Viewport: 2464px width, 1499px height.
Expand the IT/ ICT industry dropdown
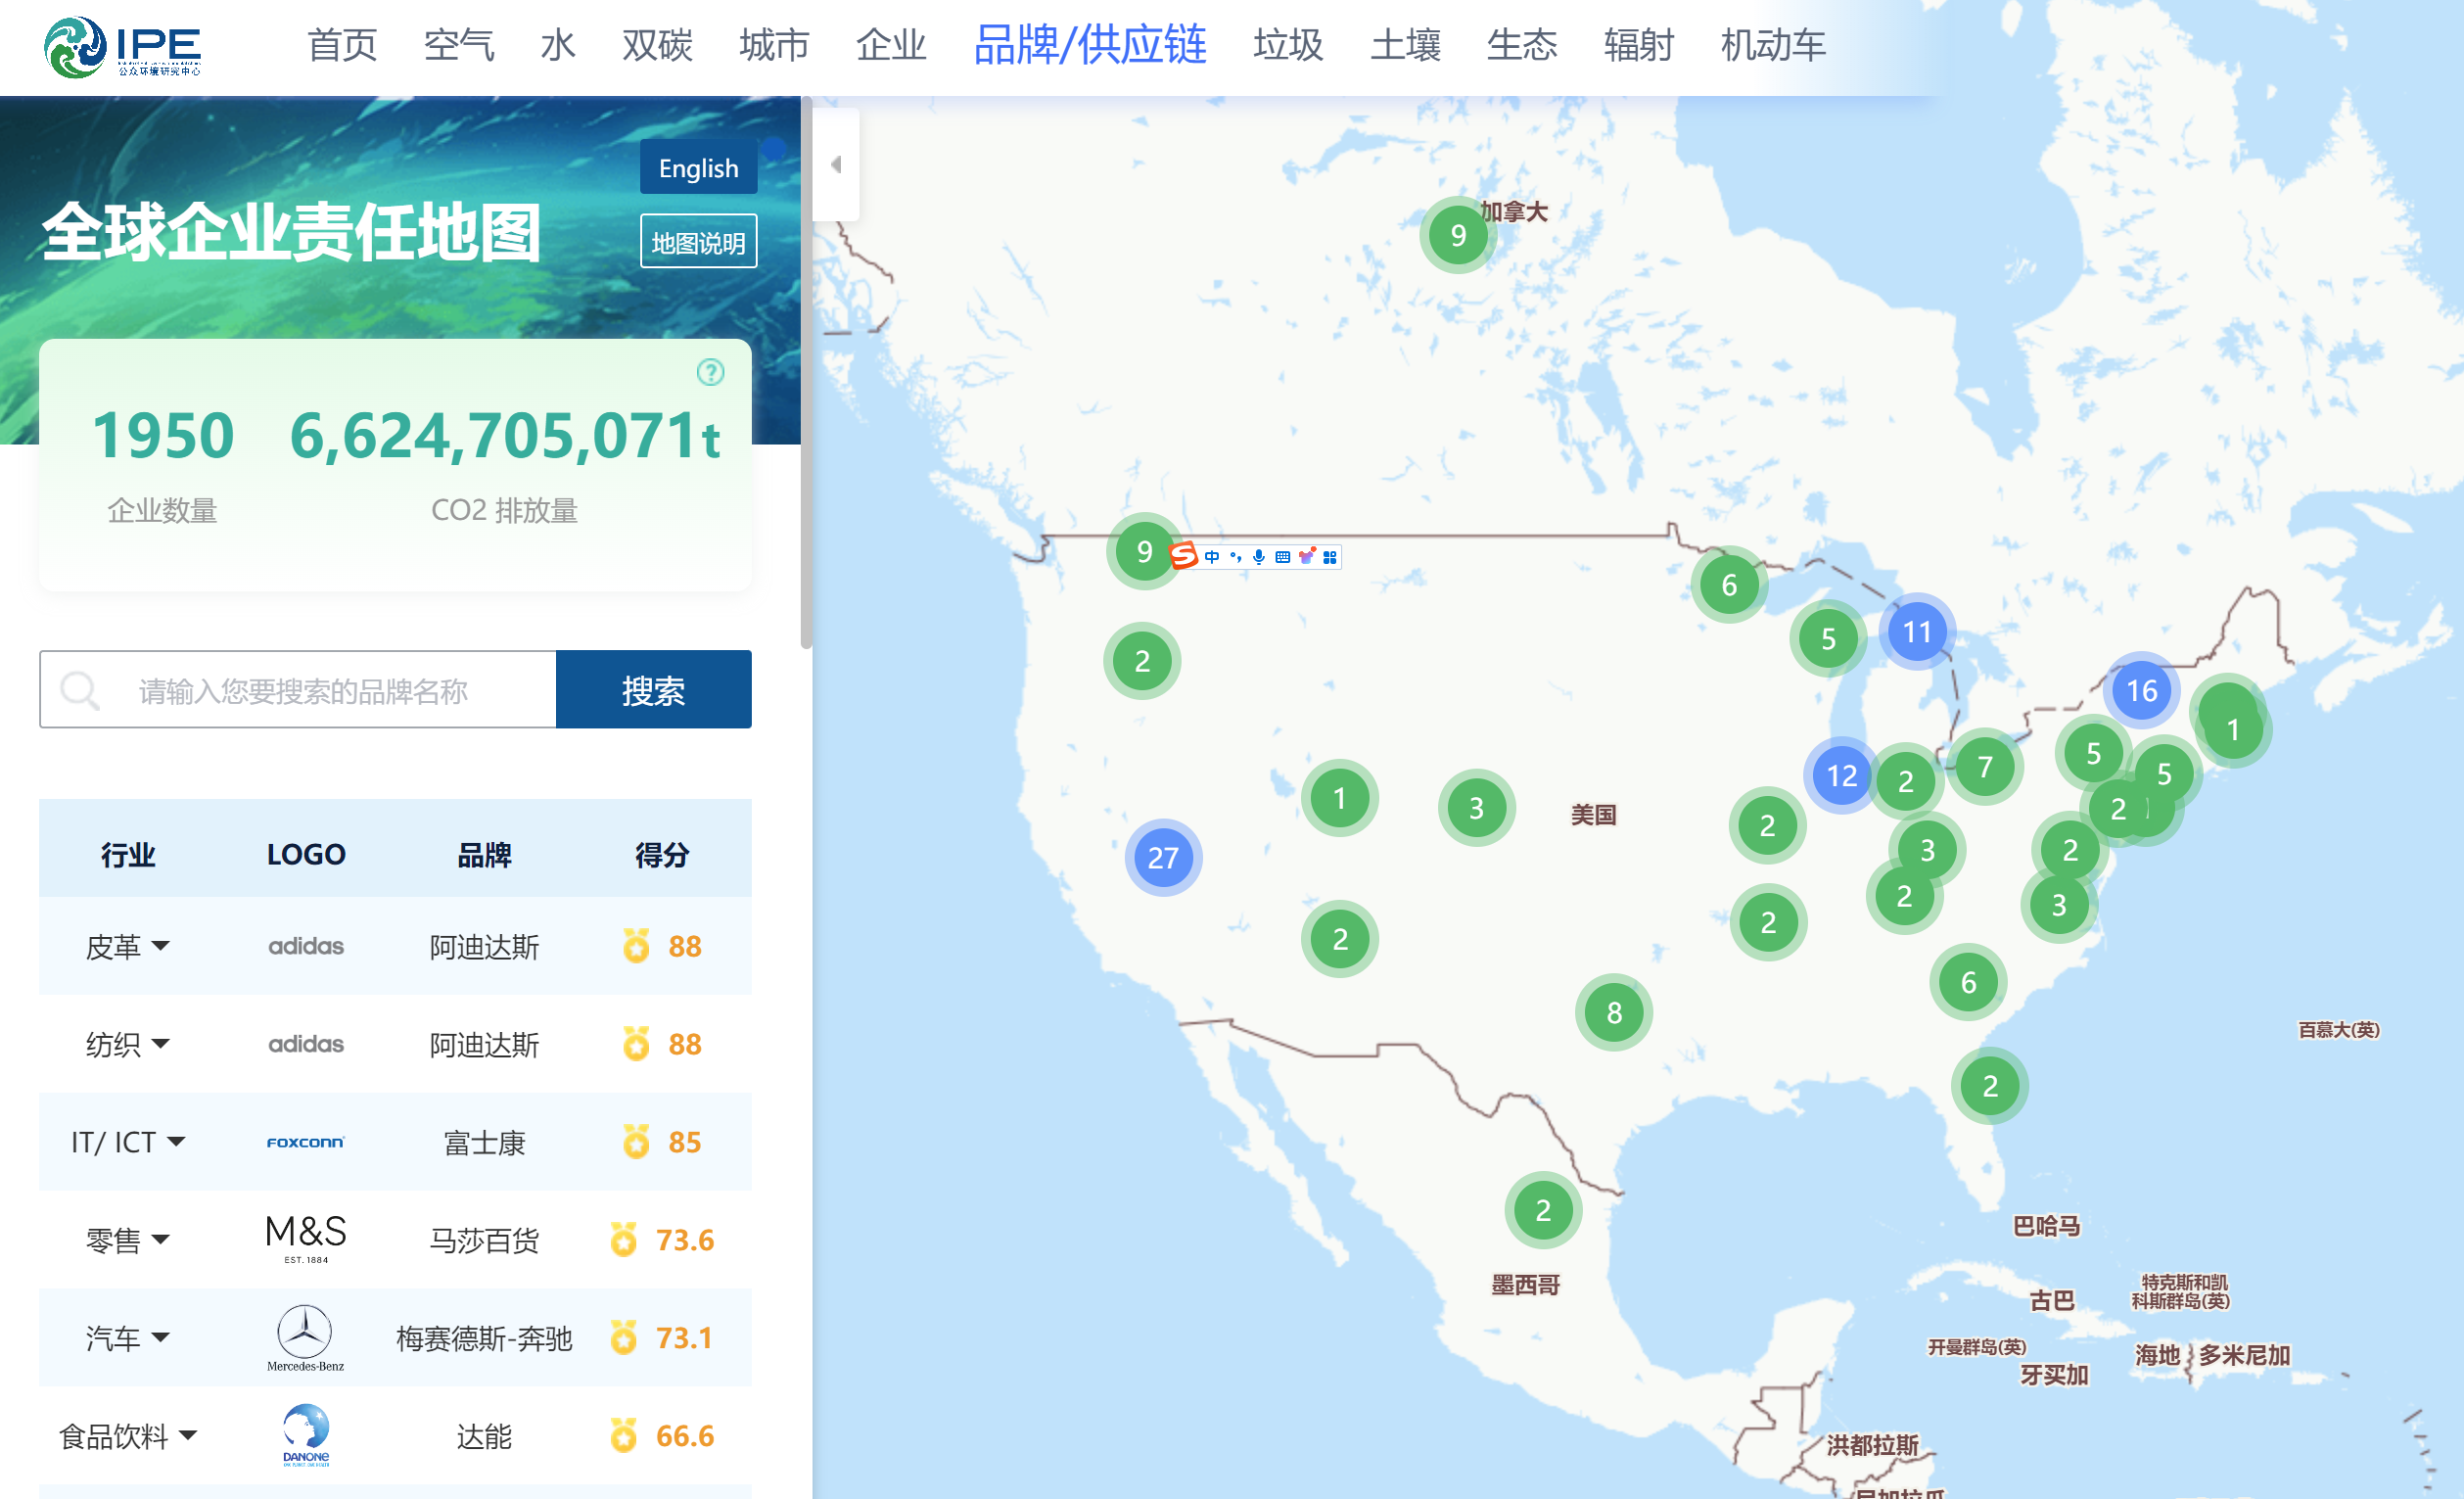176,1141
